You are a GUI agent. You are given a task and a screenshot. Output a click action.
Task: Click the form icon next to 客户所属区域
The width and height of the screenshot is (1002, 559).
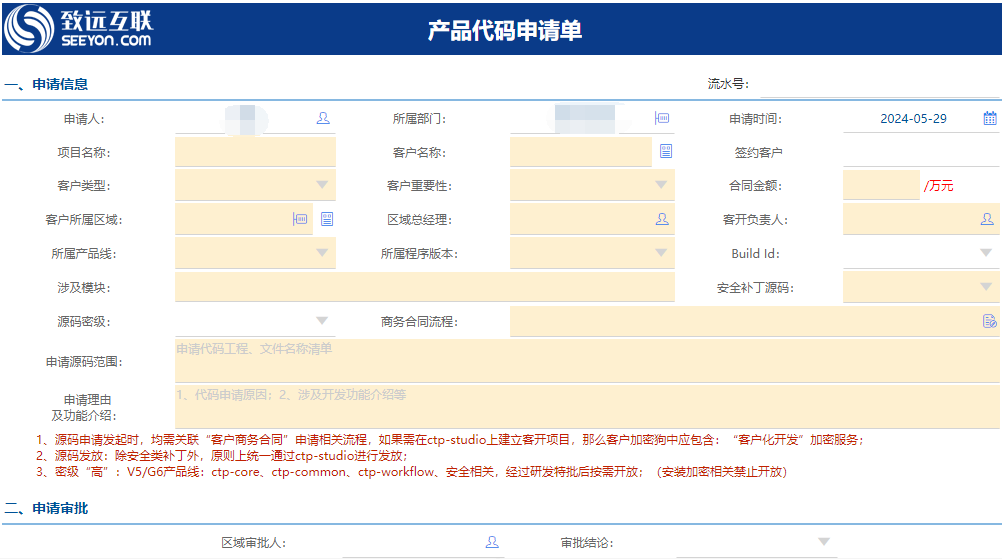point(327,219)
